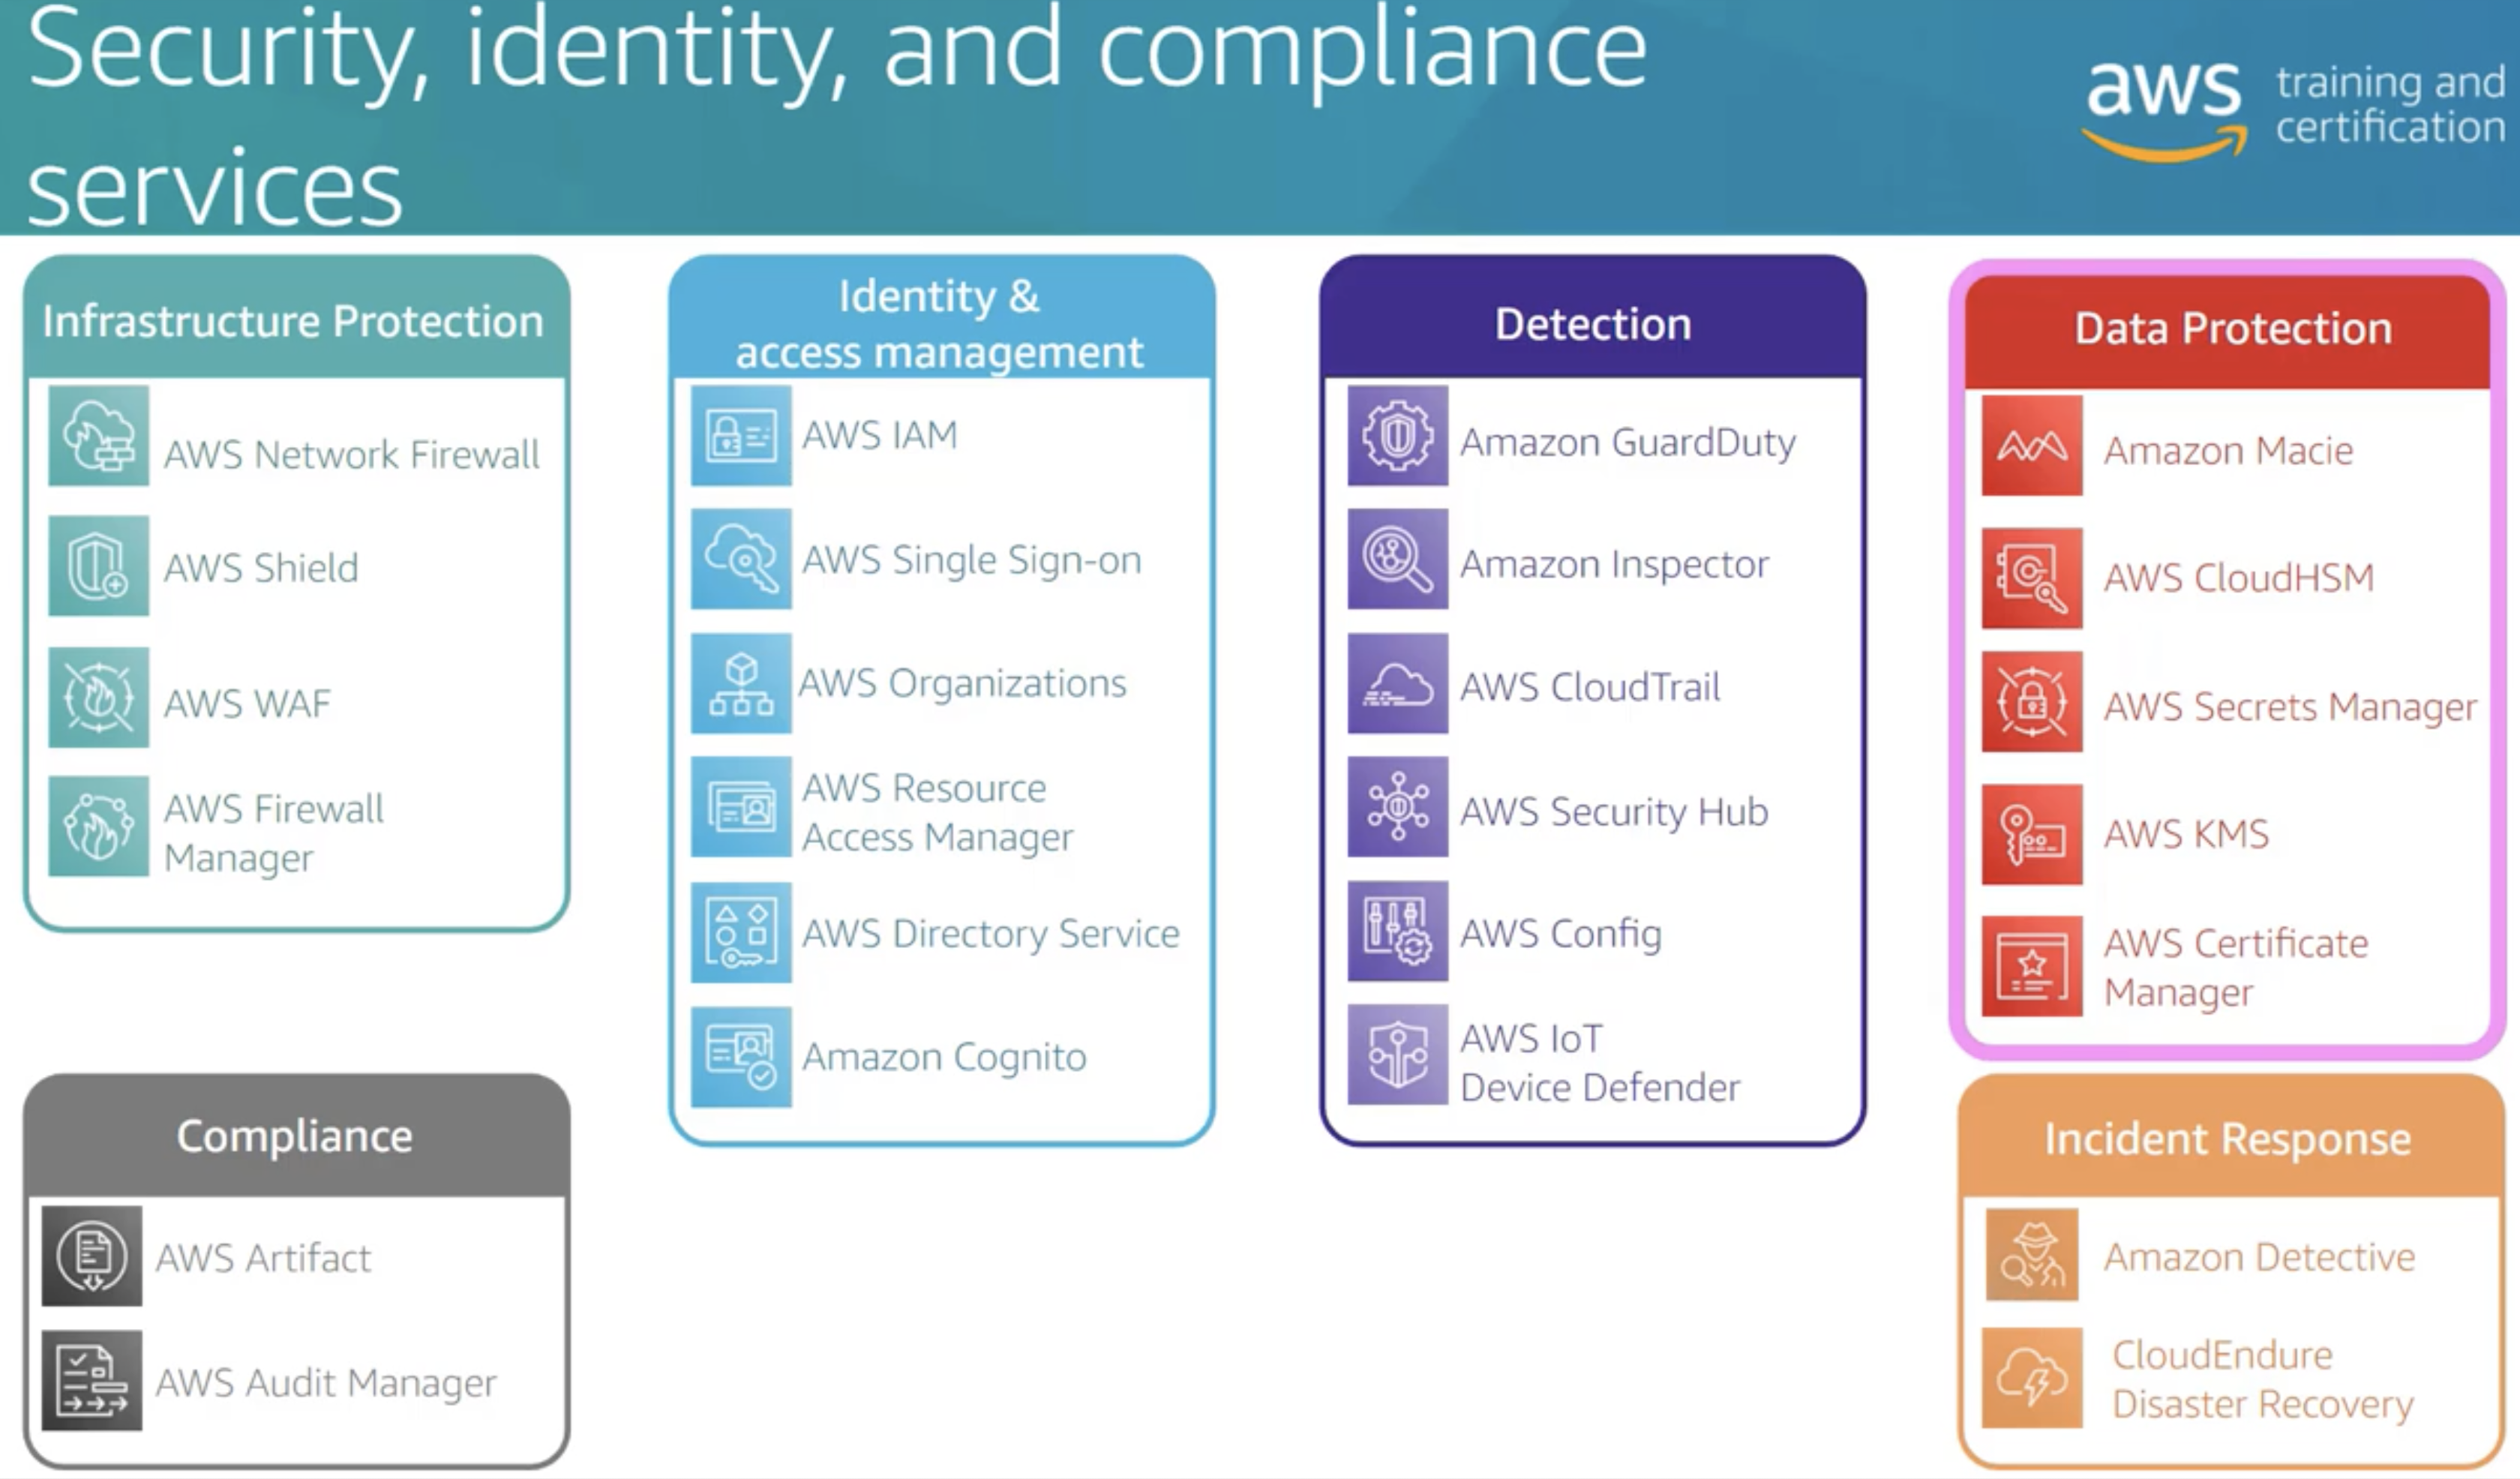This screenshot has width=2520, height=1479.
Task: Click the AWS Firewall Manager icon
Action: coord(99,826)
